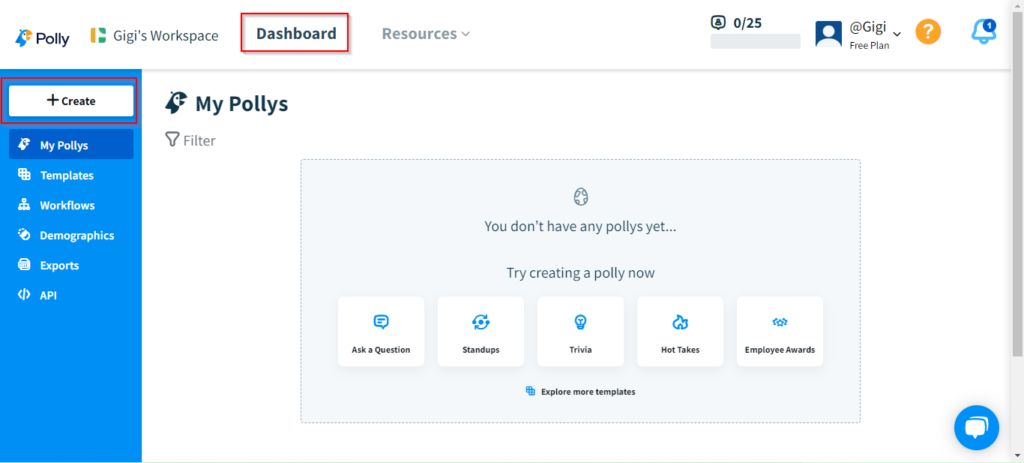1024x463 pixels.
Task: Open the notifications bell
Action: pos(984,31)
